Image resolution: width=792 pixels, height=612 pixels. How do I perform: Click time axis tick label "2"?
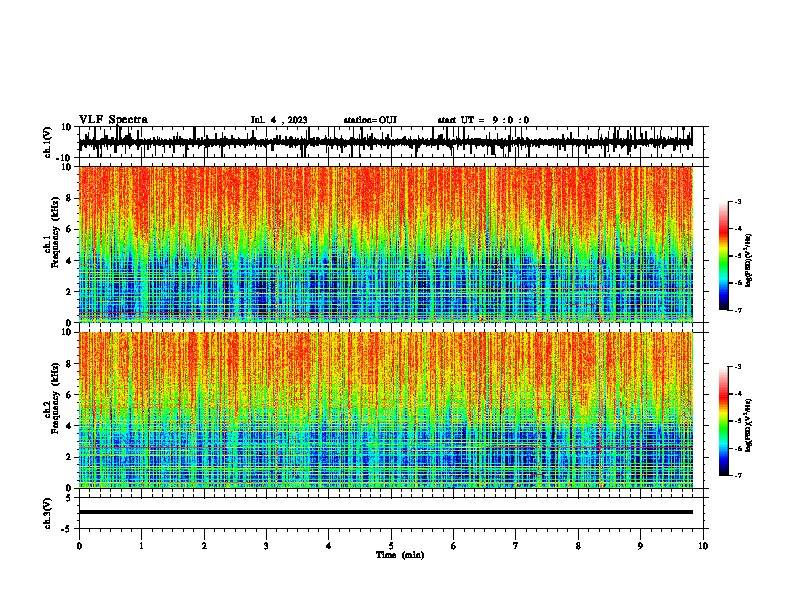[x=204, y=546]
